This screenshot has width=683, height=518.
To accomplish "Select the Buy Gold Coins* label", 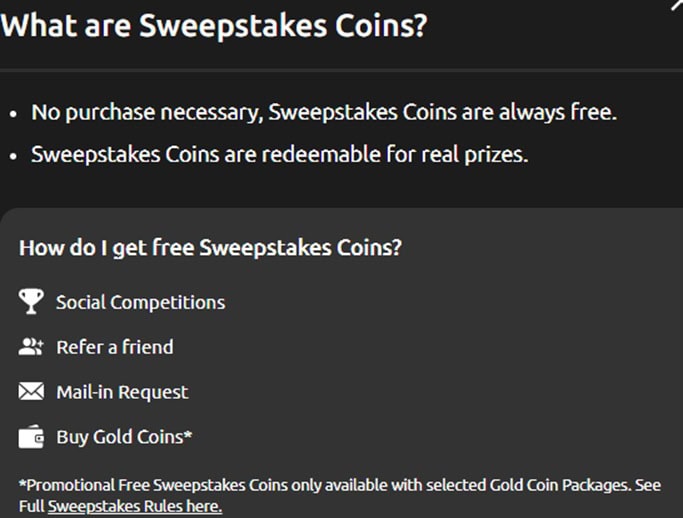I will (x=124, y=437).
